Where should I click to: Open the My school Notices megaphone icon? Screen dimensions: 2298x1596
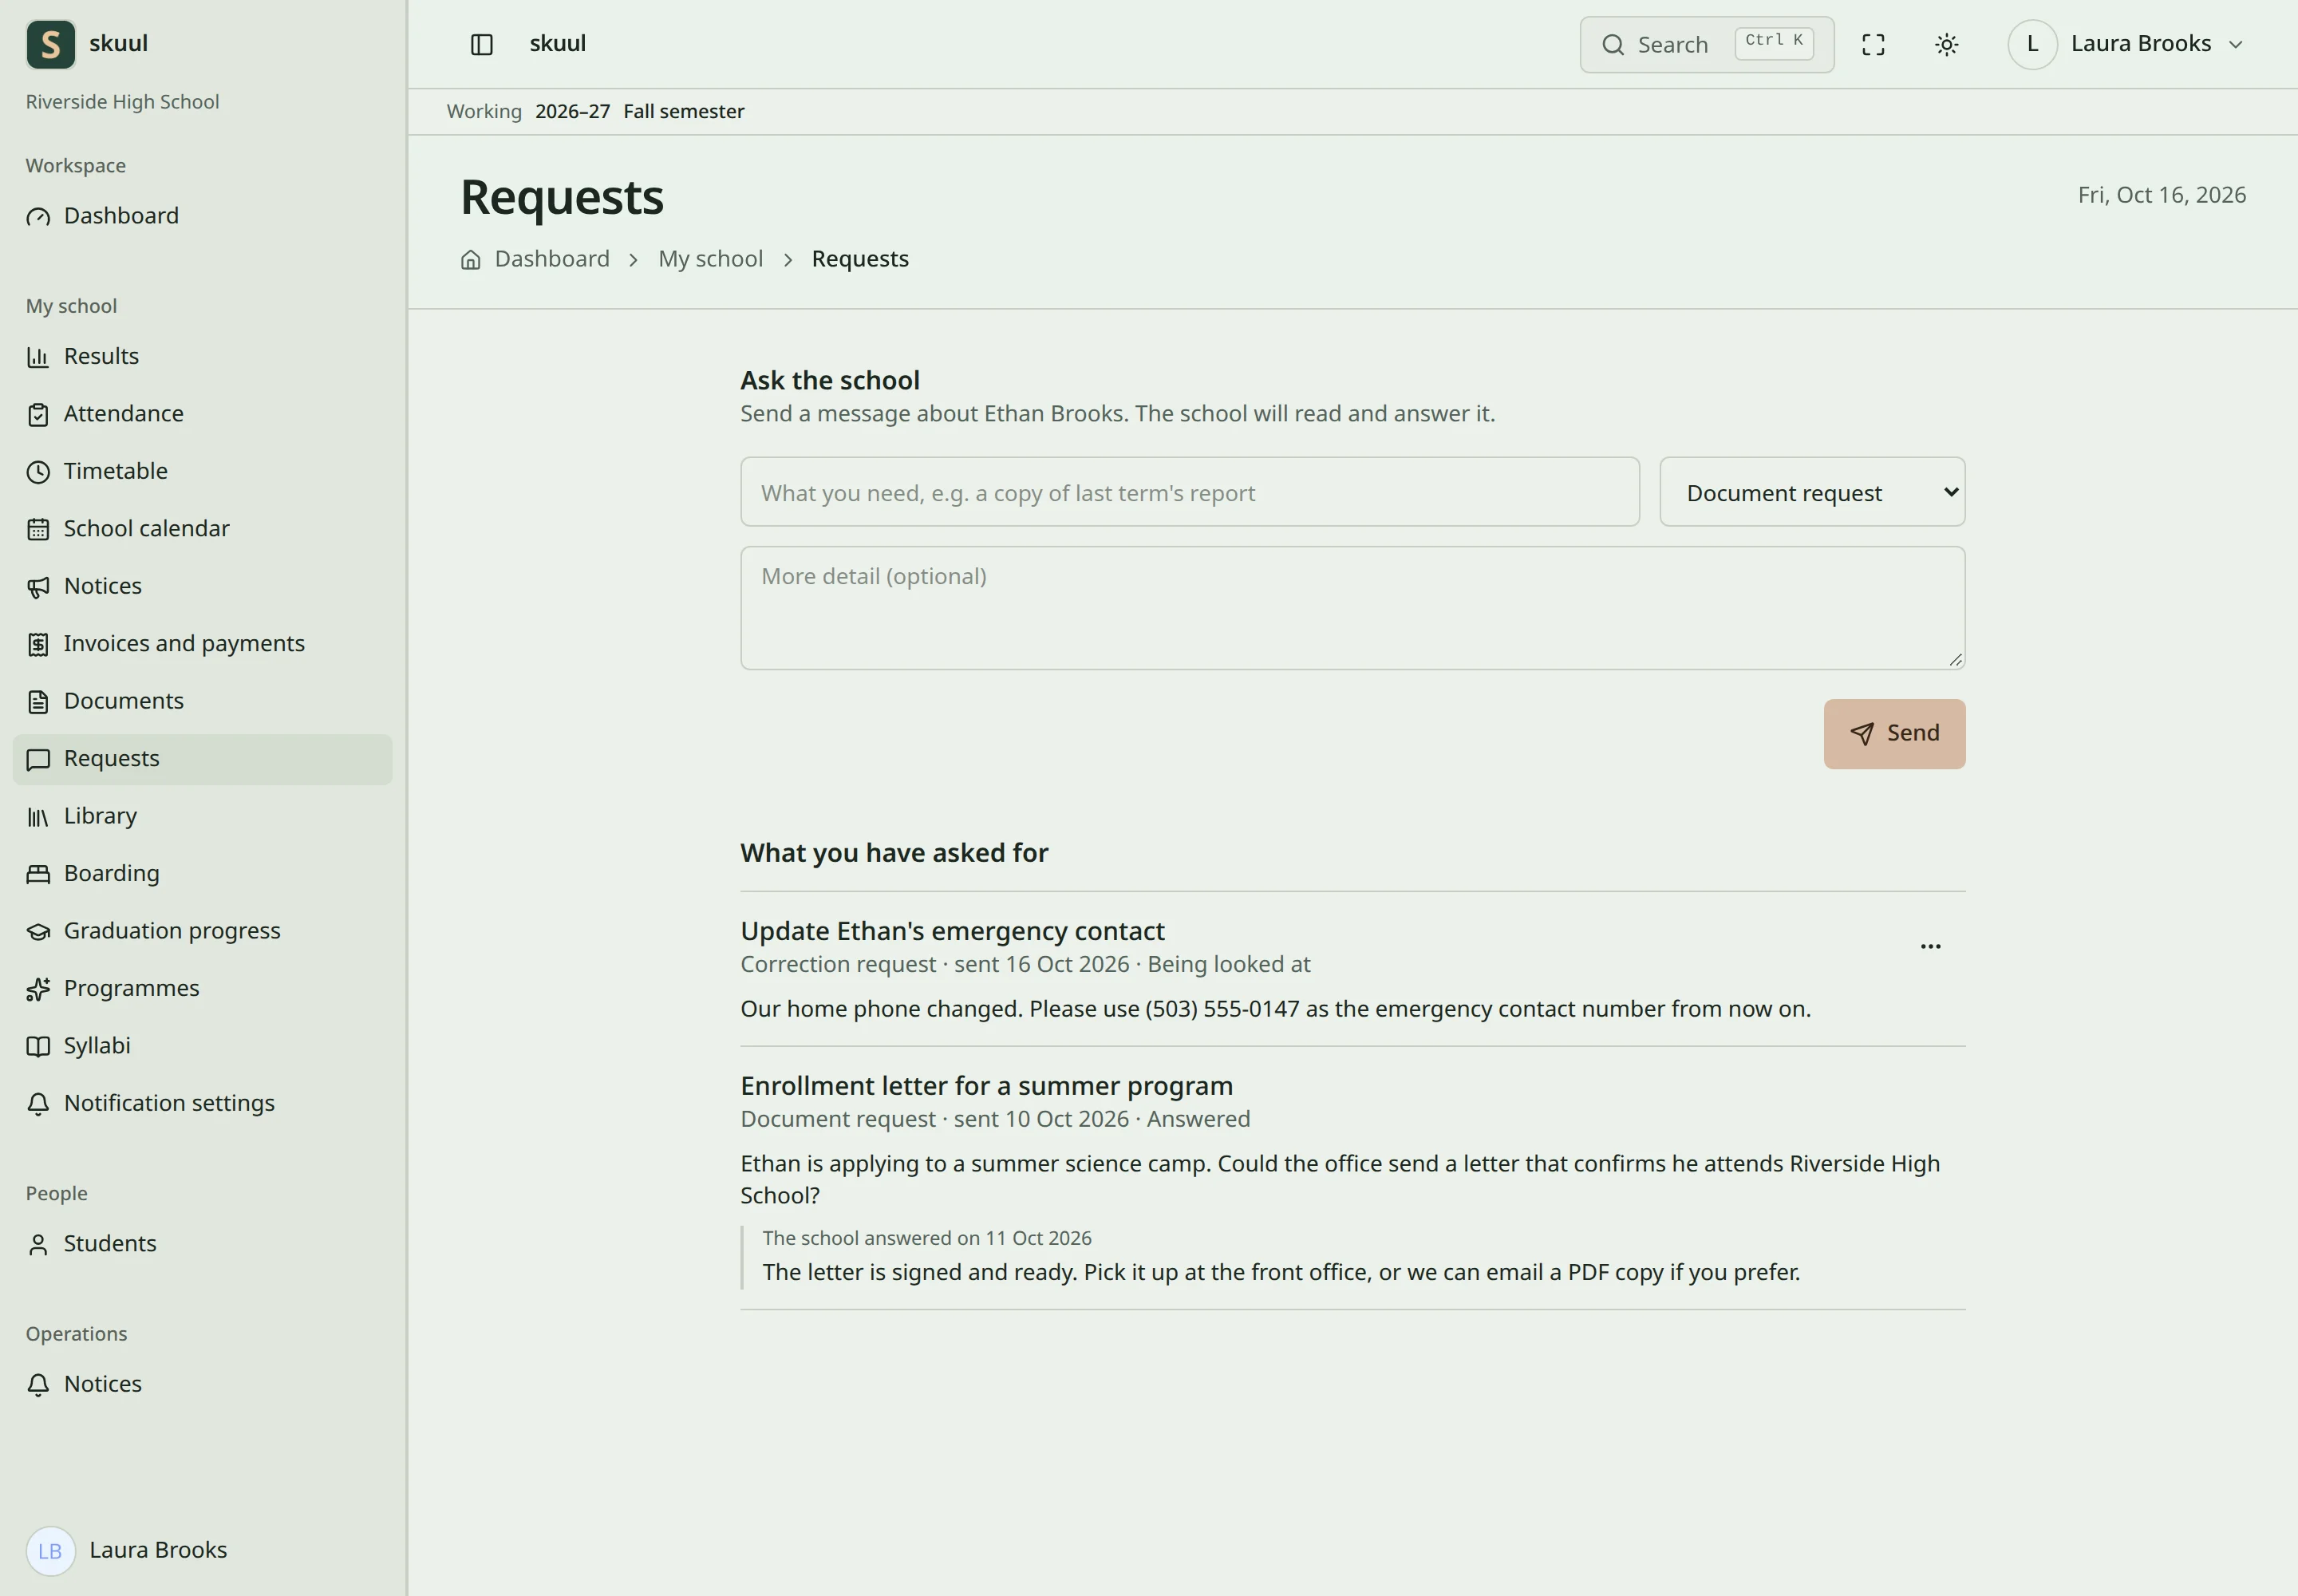[38, 587]
